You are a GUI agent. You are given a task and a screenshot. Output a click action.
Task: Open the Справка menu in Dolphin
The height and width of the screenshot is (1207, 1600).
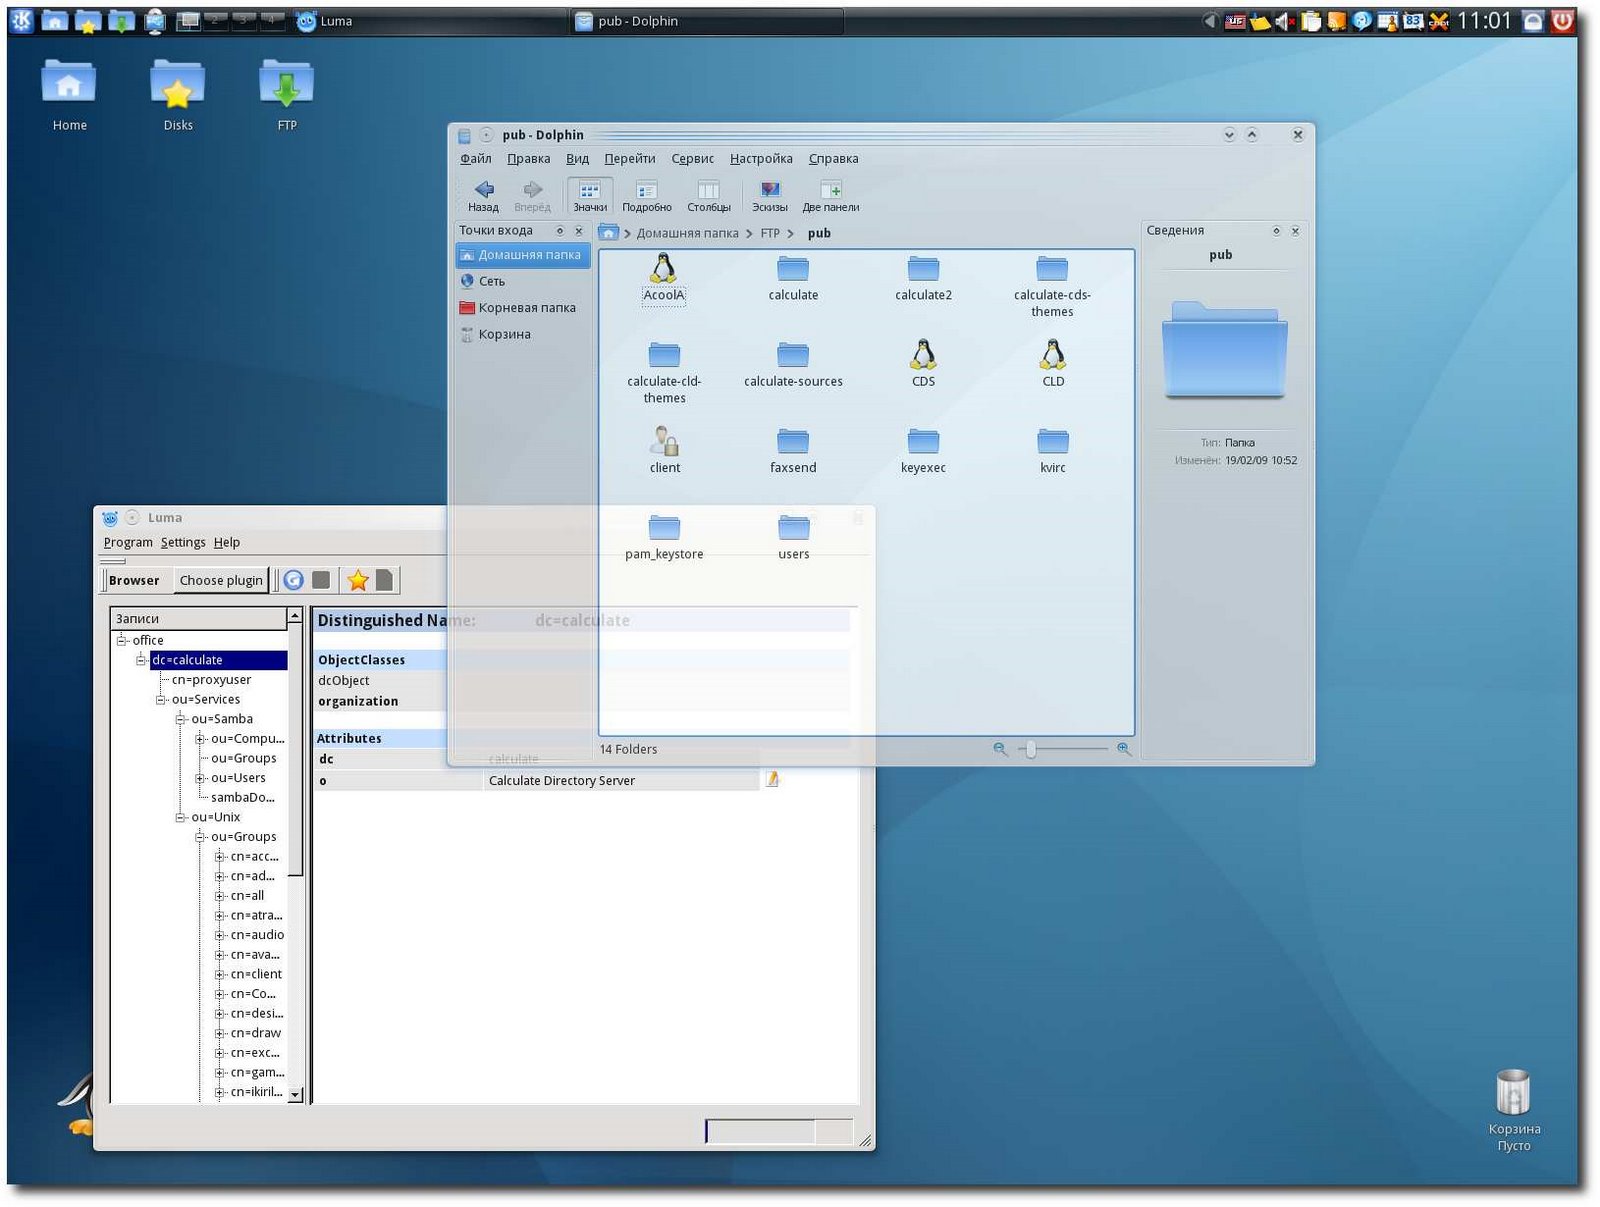point(833,159)
